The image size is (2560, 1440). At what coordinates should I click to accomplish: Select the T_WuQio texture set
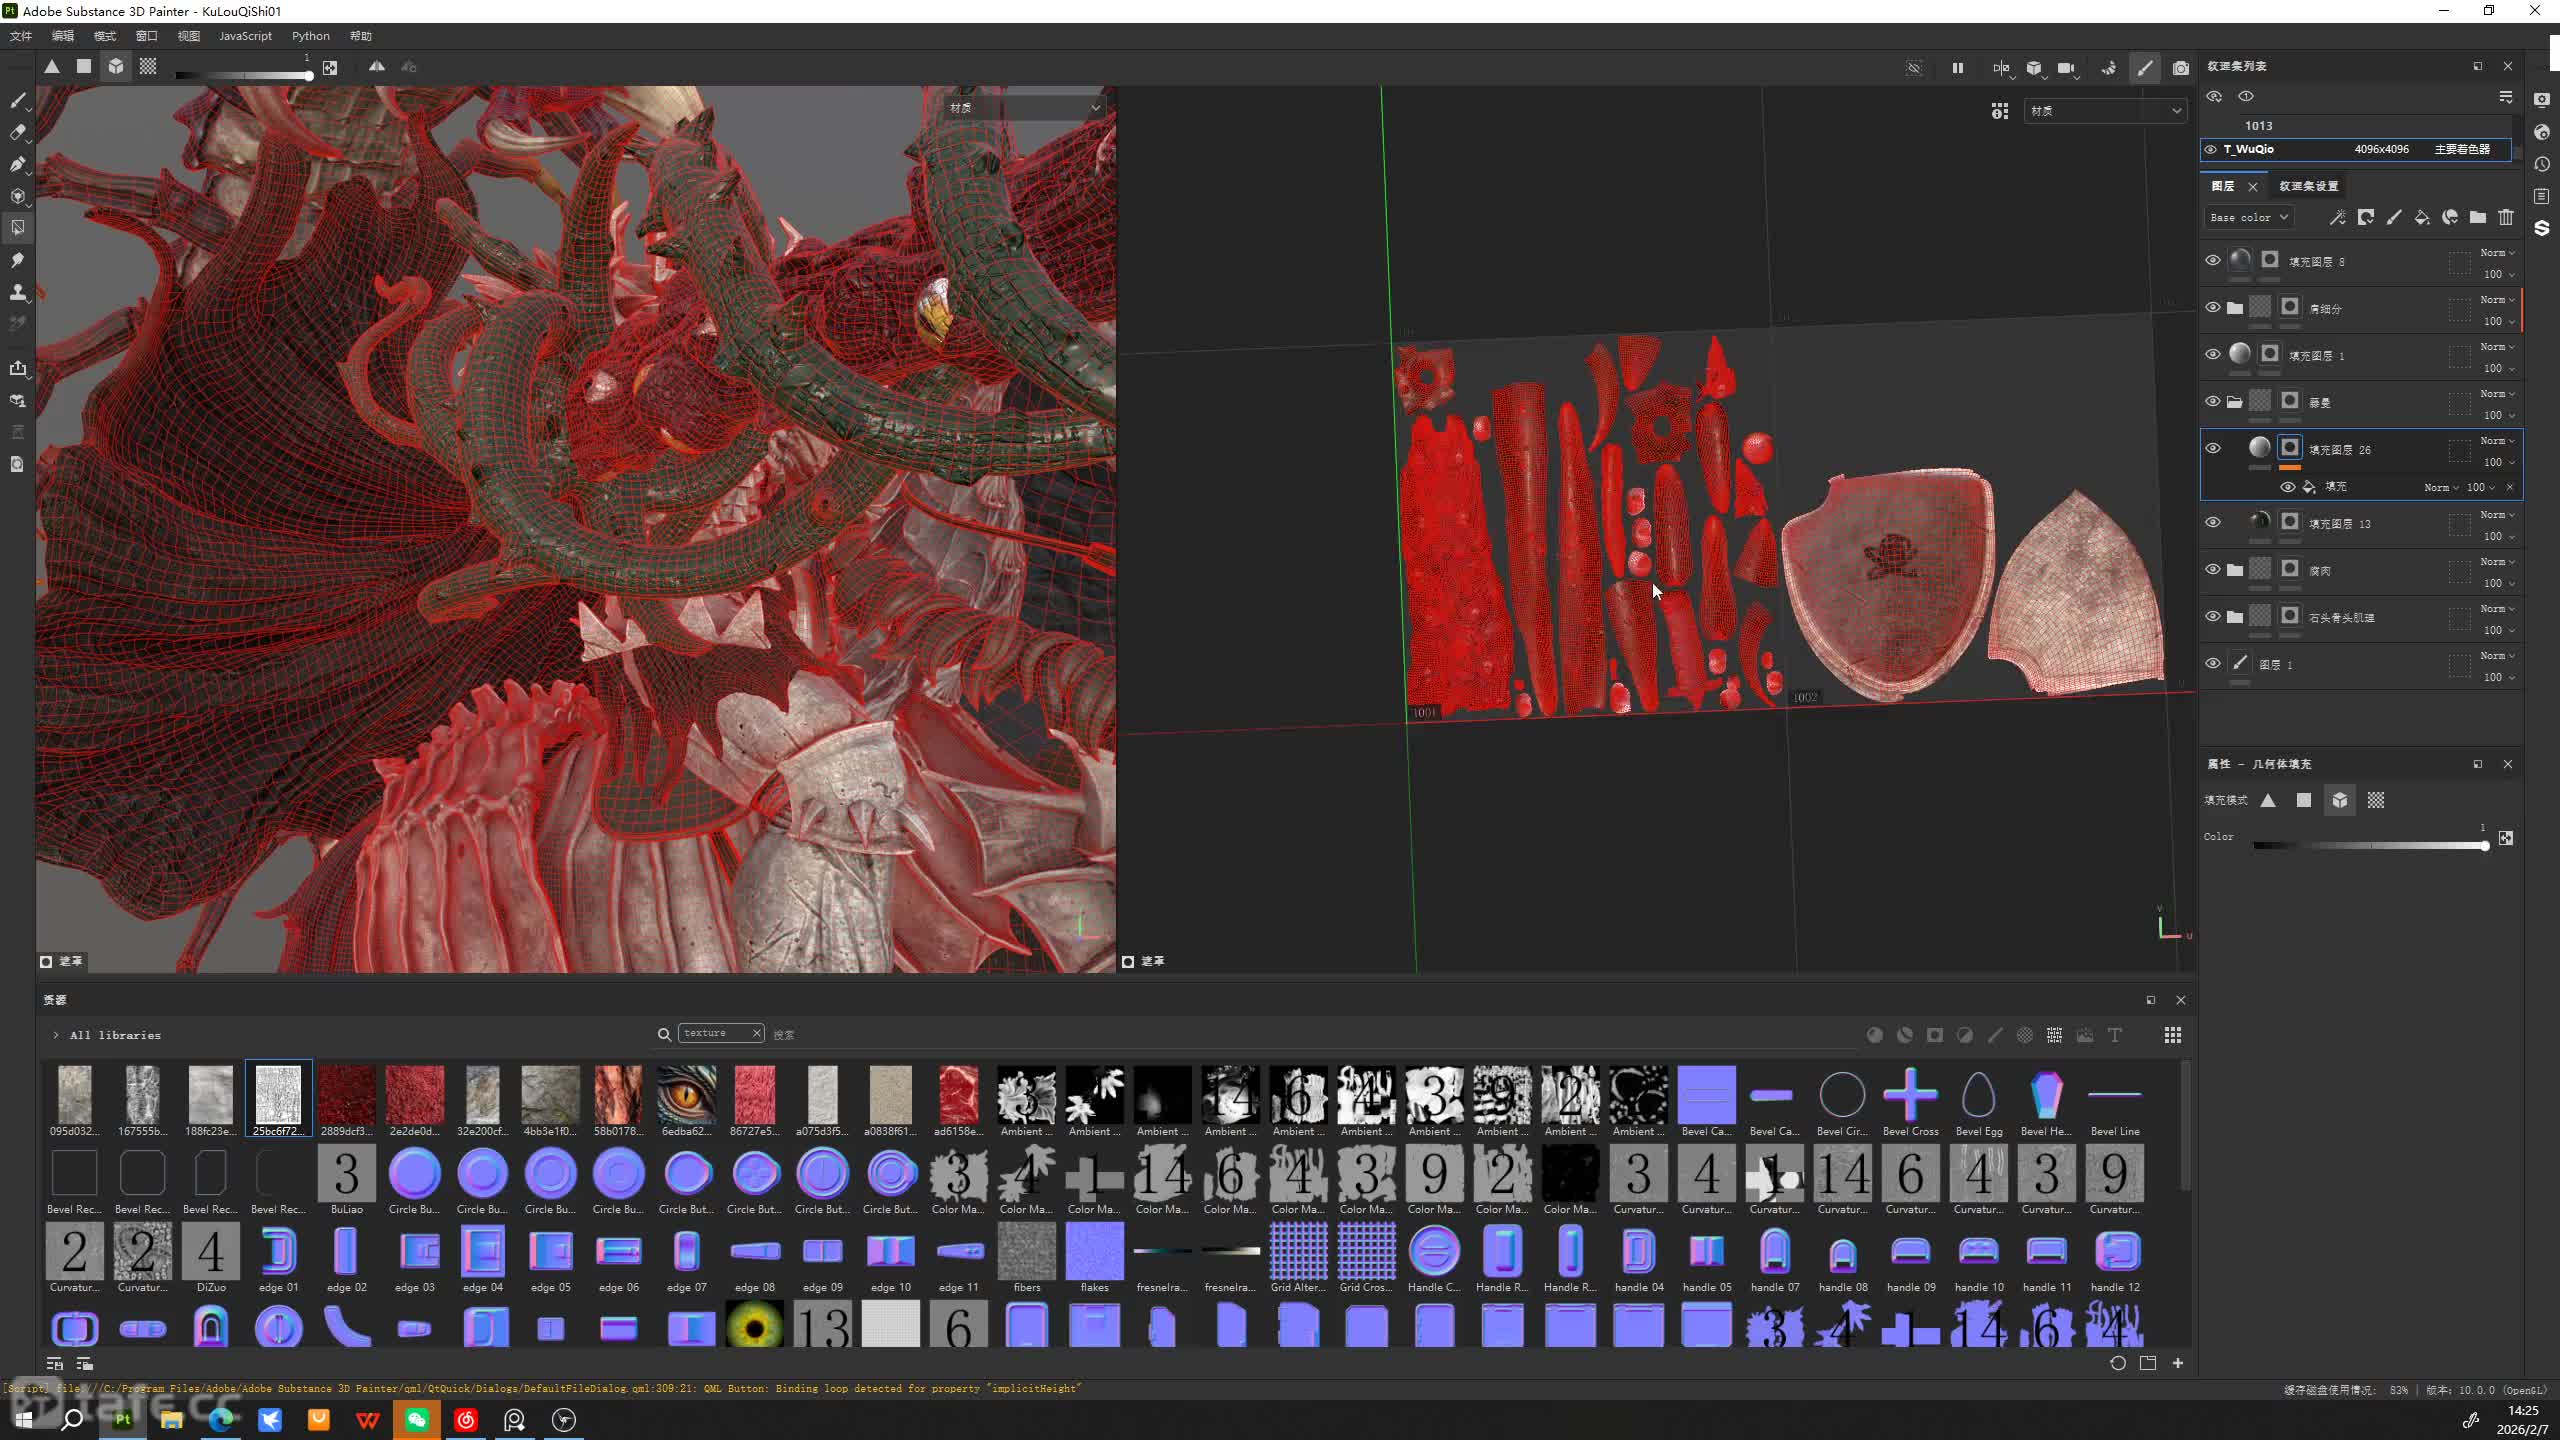click(2248, 149)
